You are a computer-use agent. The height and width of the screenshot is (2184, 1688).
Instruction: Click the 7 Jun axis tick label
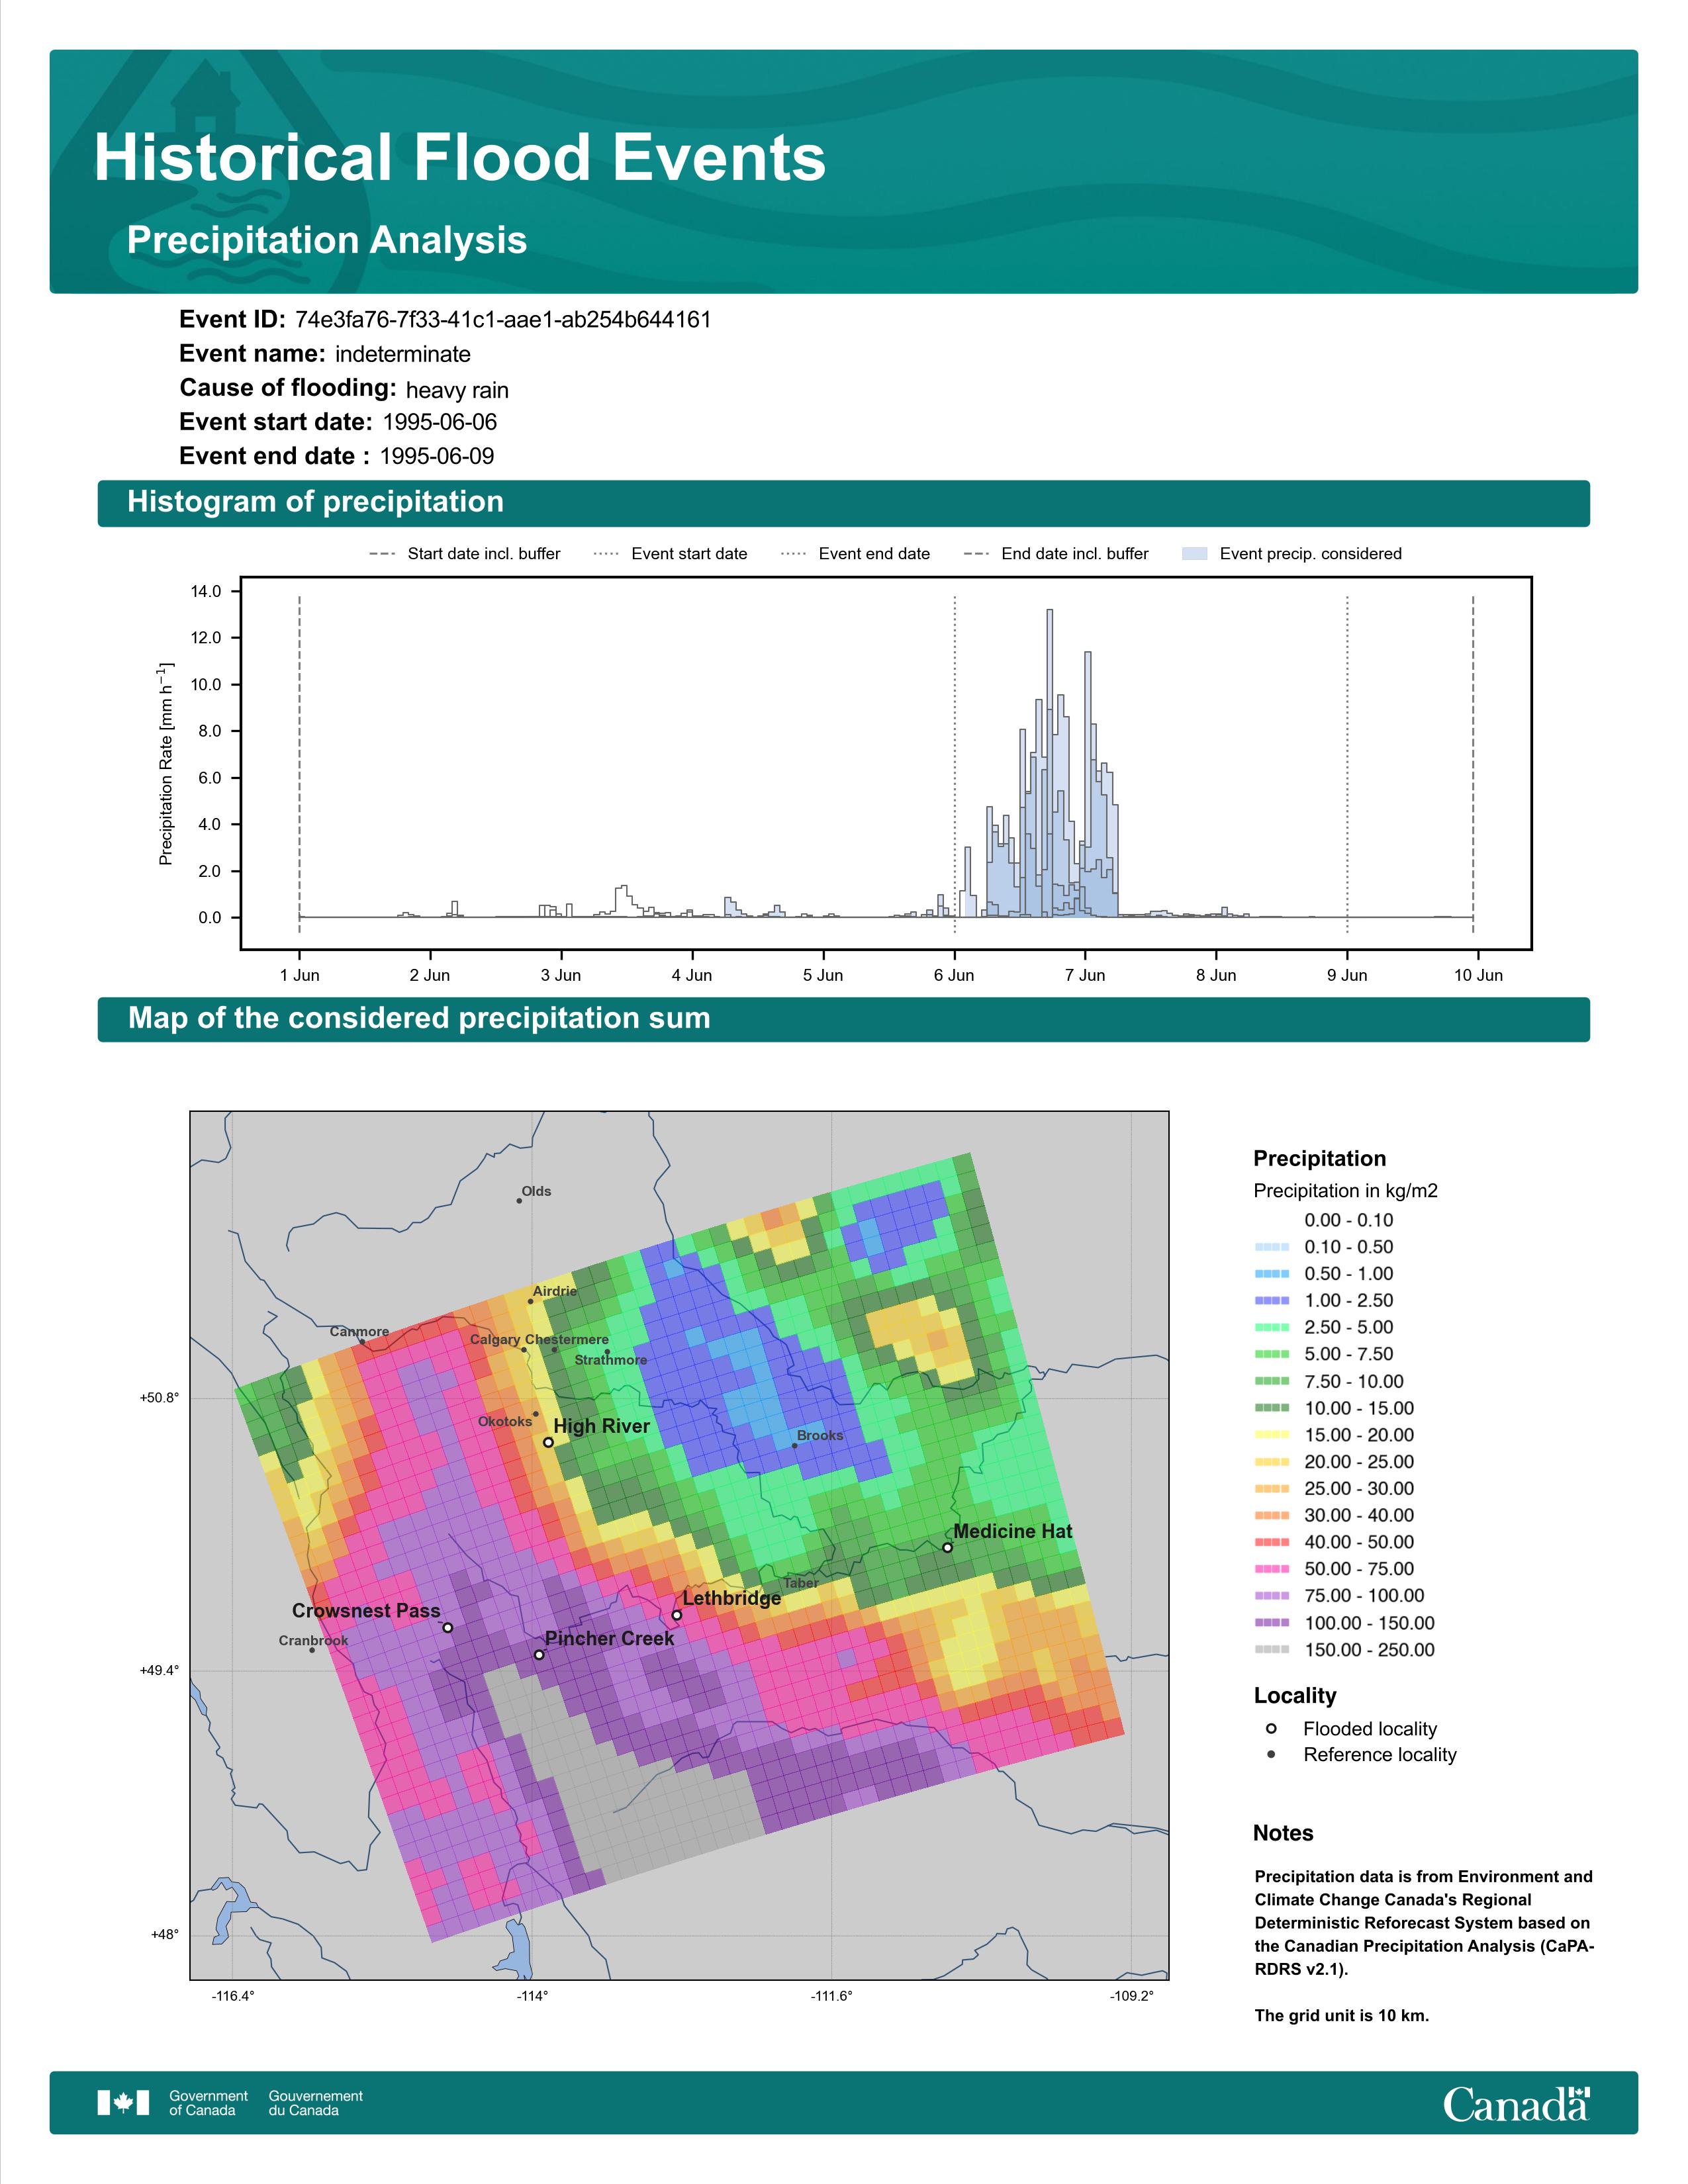[x=1085, y=975]
